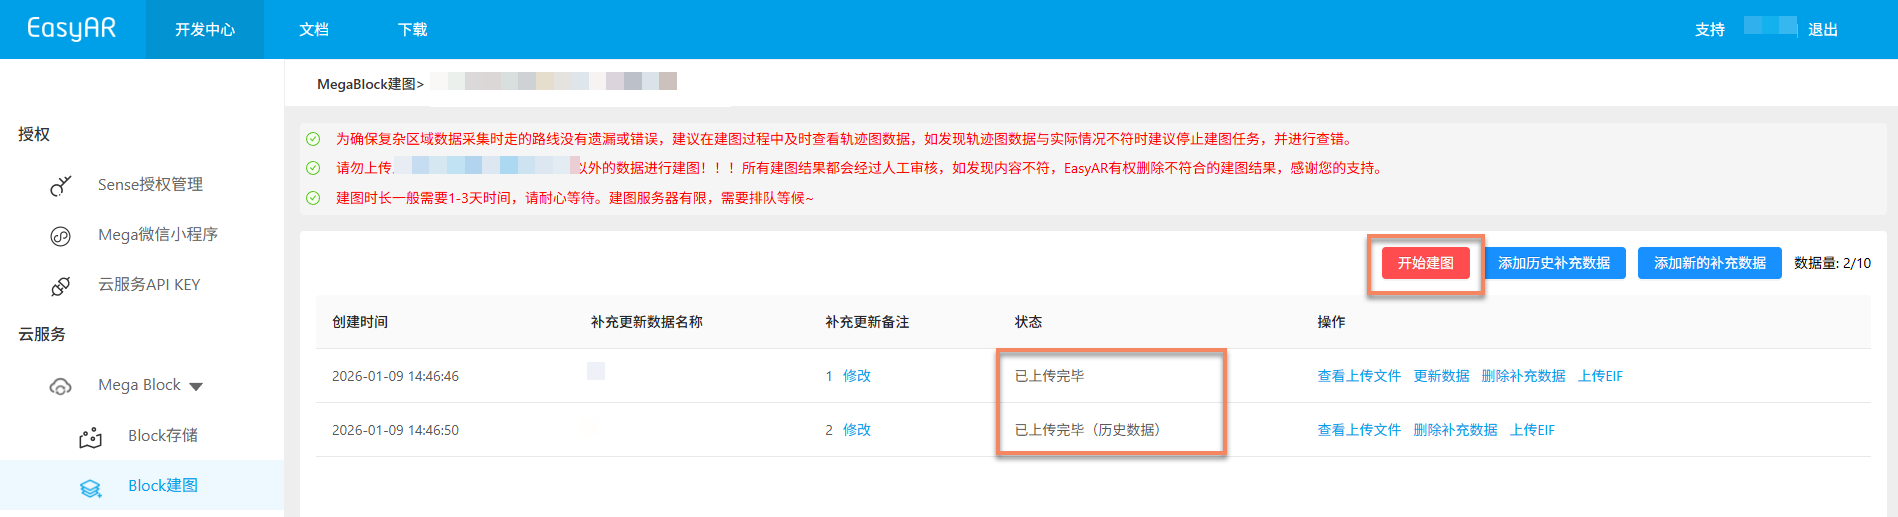Screen dimensions: 1898x517
Task: Click 修改 link for remark 1
Action: 856,376
